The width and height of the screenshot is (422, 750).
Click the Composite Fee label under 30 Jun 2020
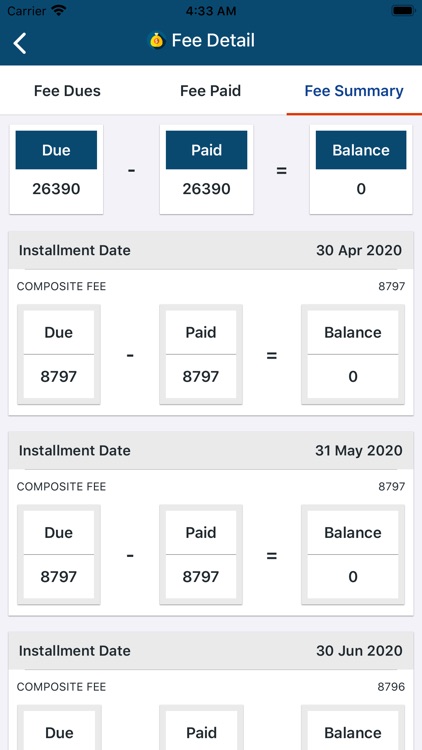[61, 687]
